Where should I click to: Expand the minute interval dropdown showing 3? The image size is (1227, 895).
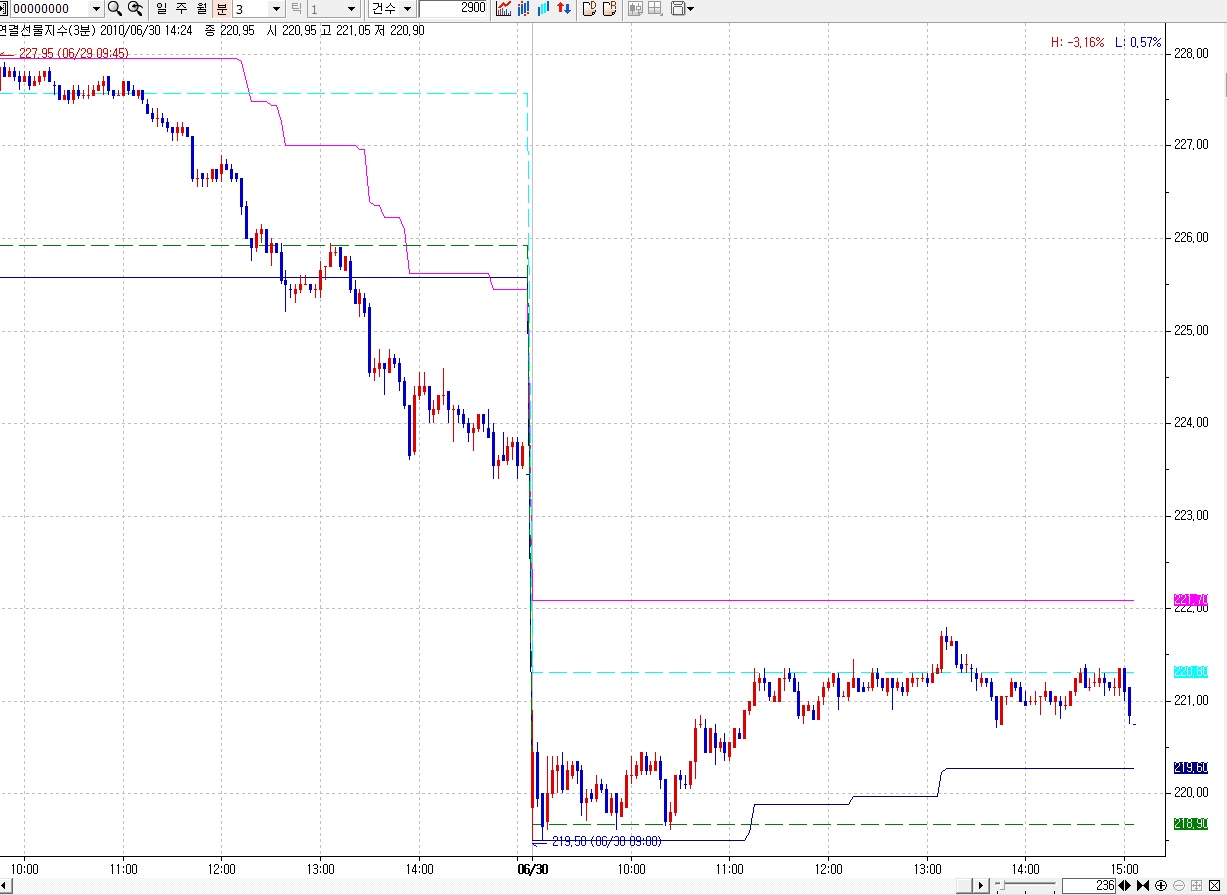(x=276, y=9)
